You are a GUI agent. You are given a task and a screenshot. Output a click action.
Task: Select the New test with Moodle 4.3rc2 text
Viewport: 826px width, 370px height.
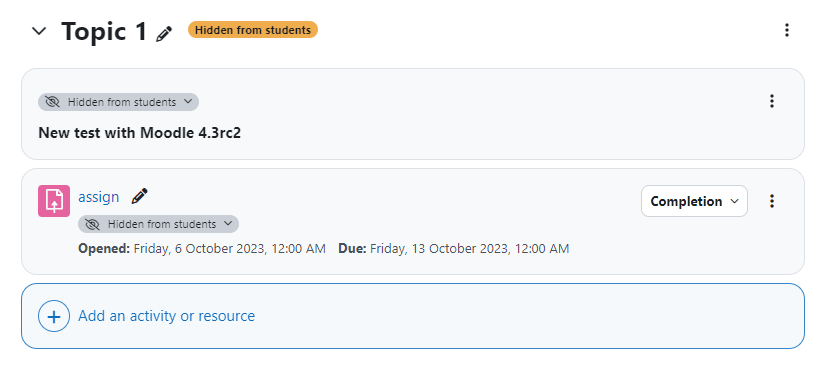[x=140, y=133]
